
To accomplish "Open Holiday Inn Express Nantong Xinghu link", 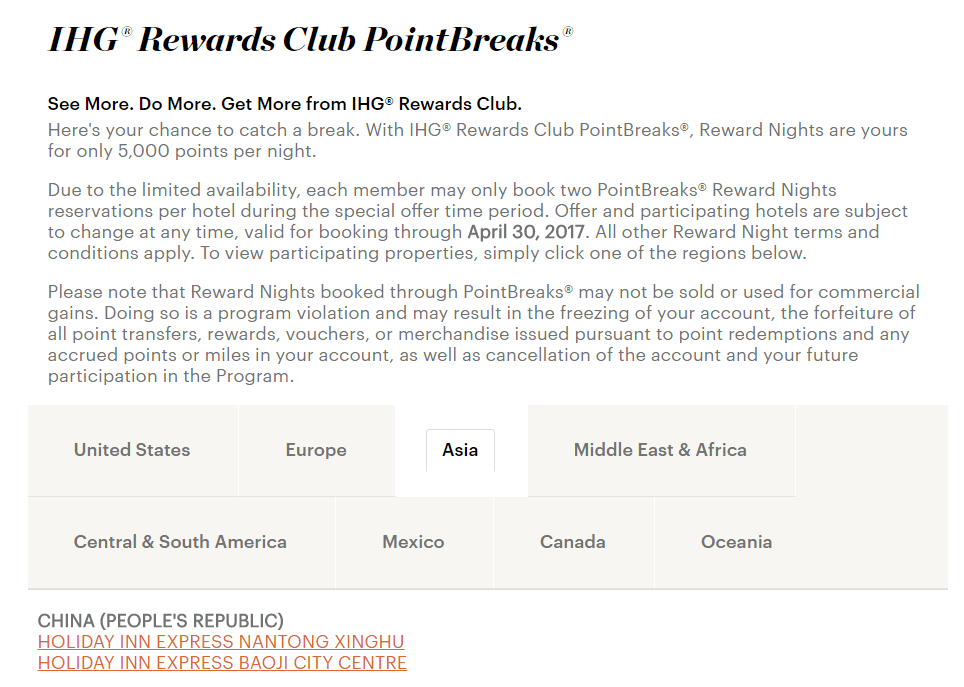I will tap(221, 642).
